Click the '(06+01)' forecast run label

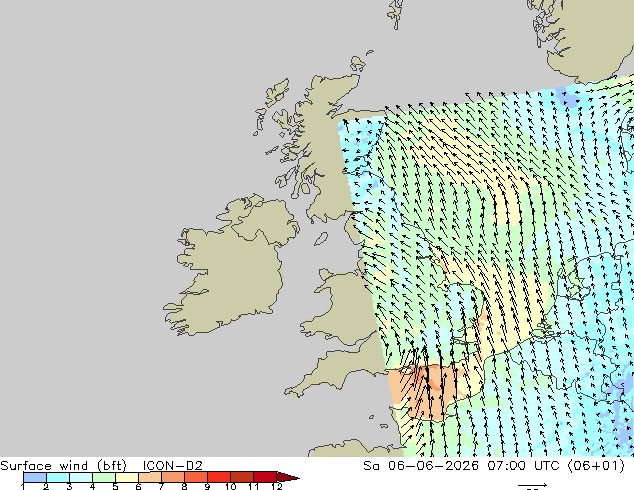tap(596, 466)
